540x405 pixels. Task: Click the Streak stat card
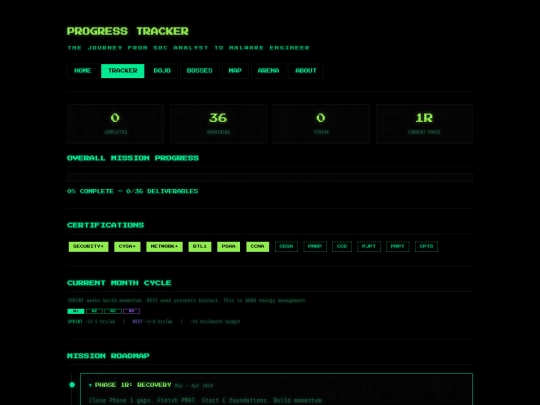[x=321, y=124]
